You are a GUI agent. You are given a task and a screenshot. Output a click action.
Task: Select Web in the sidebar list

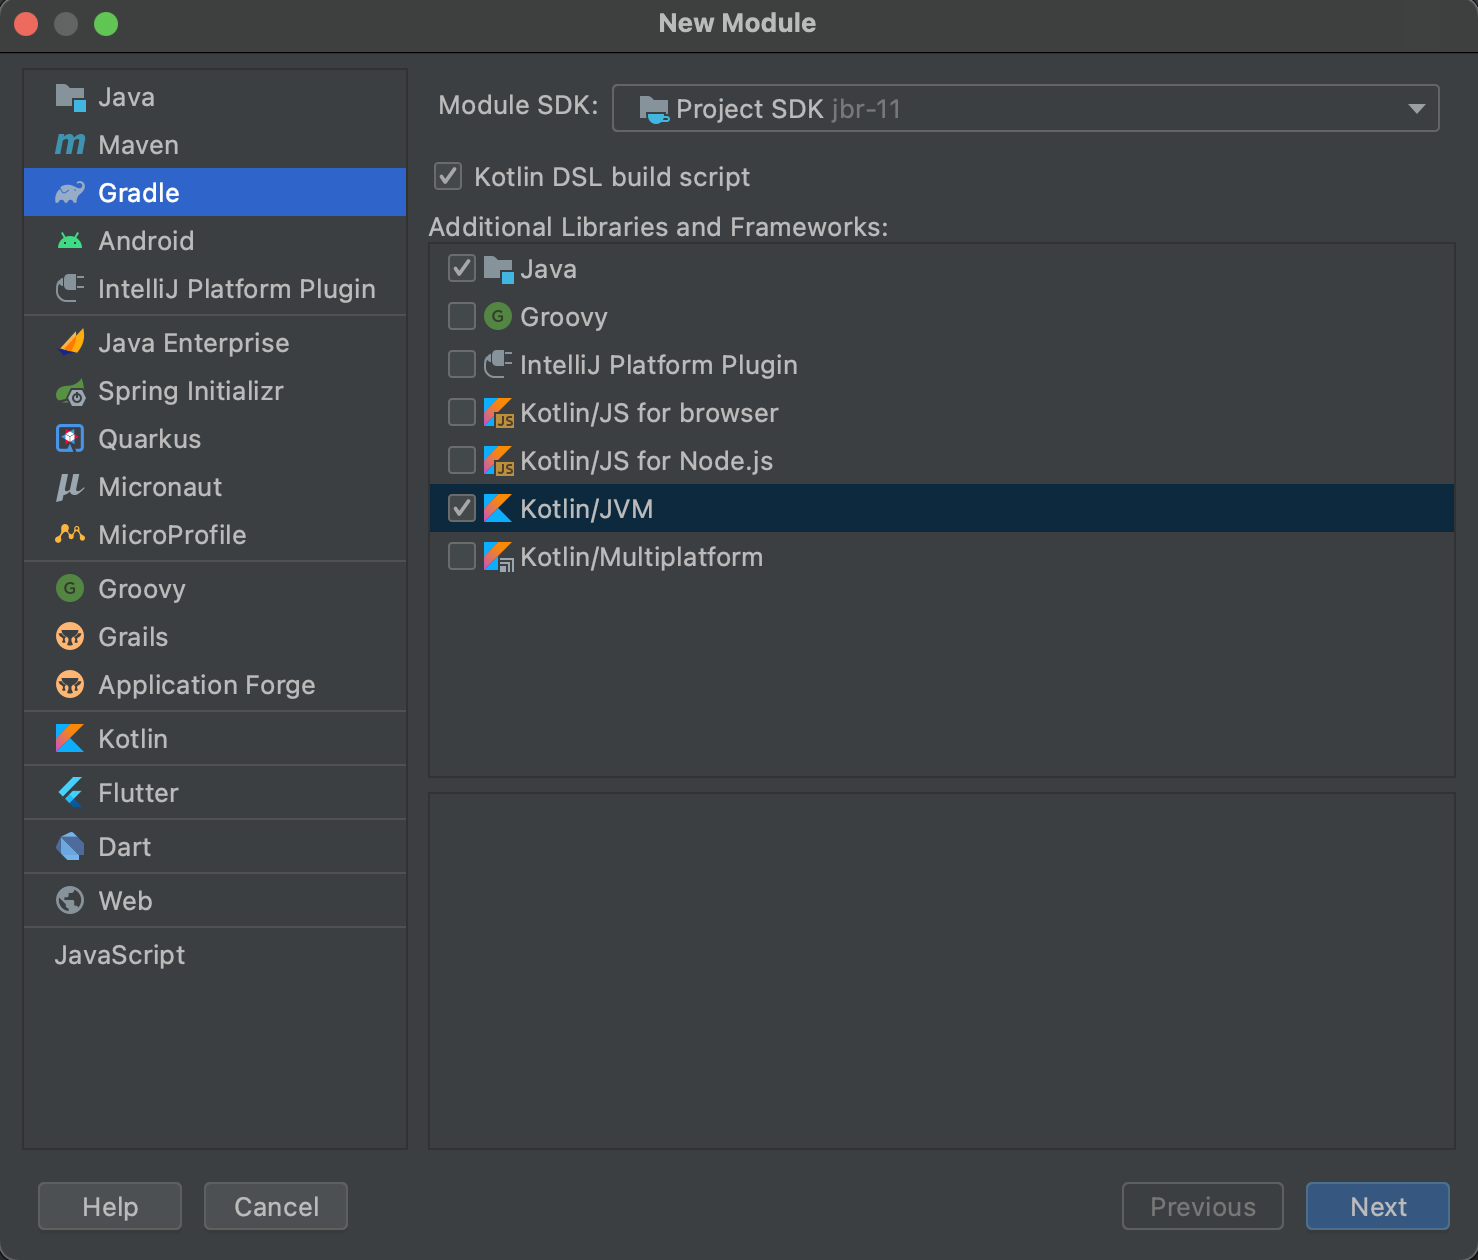coord(215,901)
